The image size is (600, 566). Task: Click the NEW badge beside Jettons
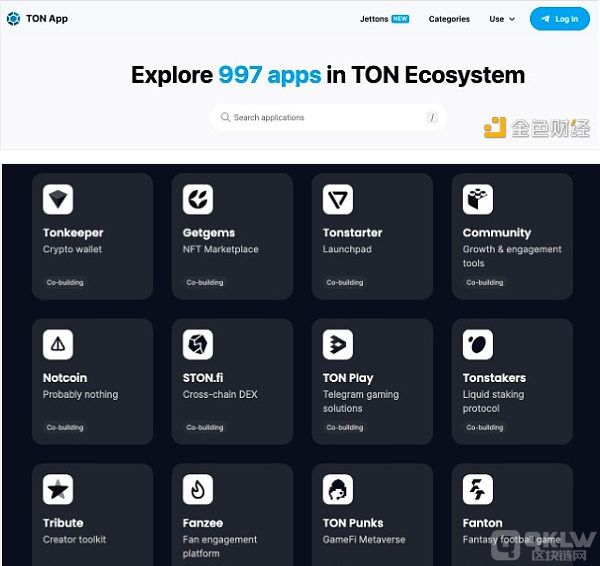400,19
